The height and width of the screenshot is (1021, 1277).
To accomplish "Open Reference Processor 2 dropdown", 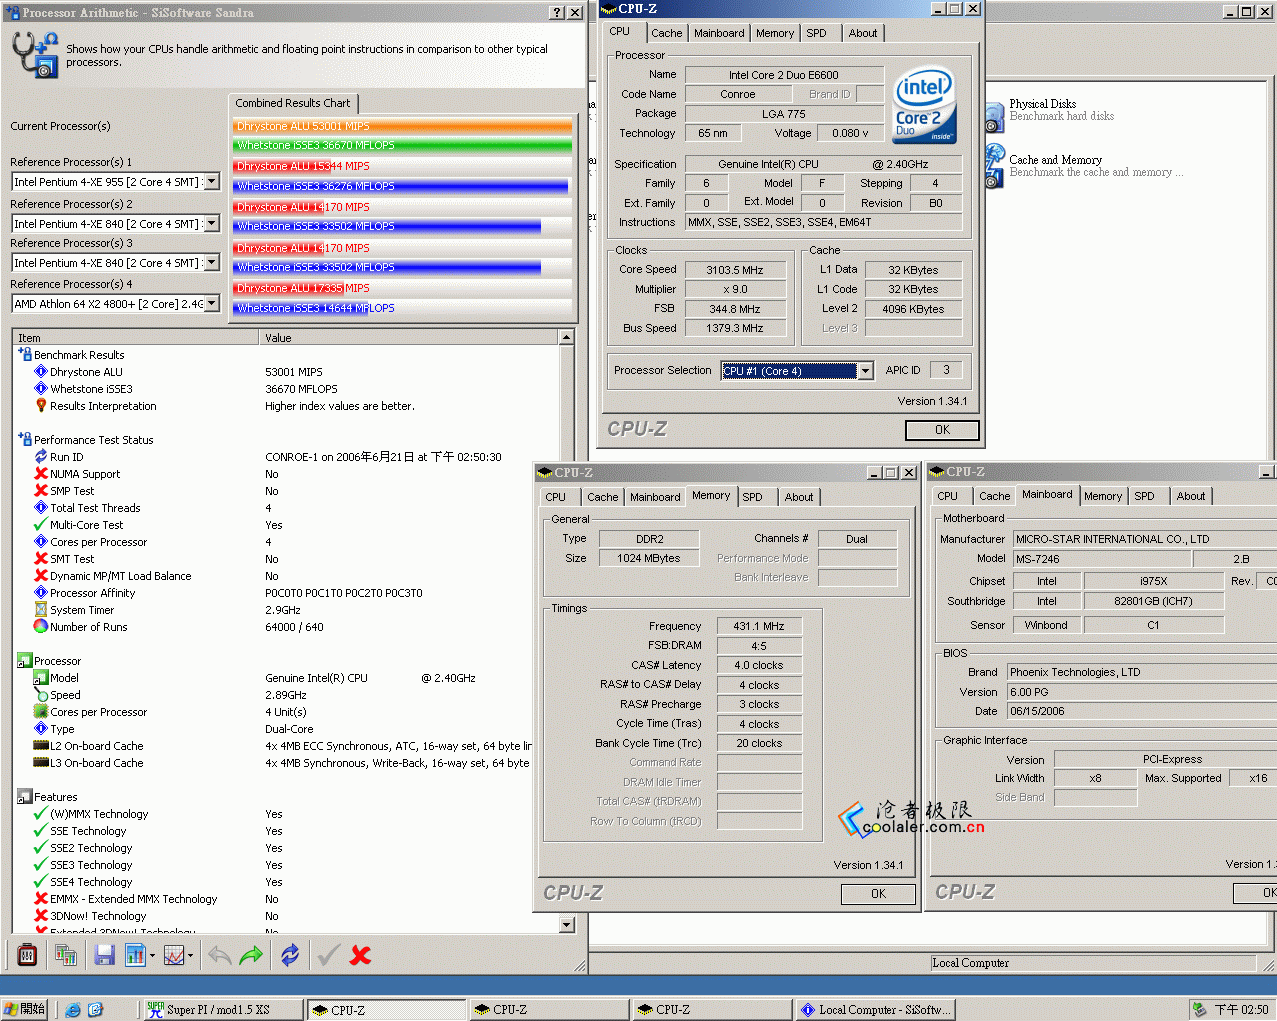I will (212, 223).
